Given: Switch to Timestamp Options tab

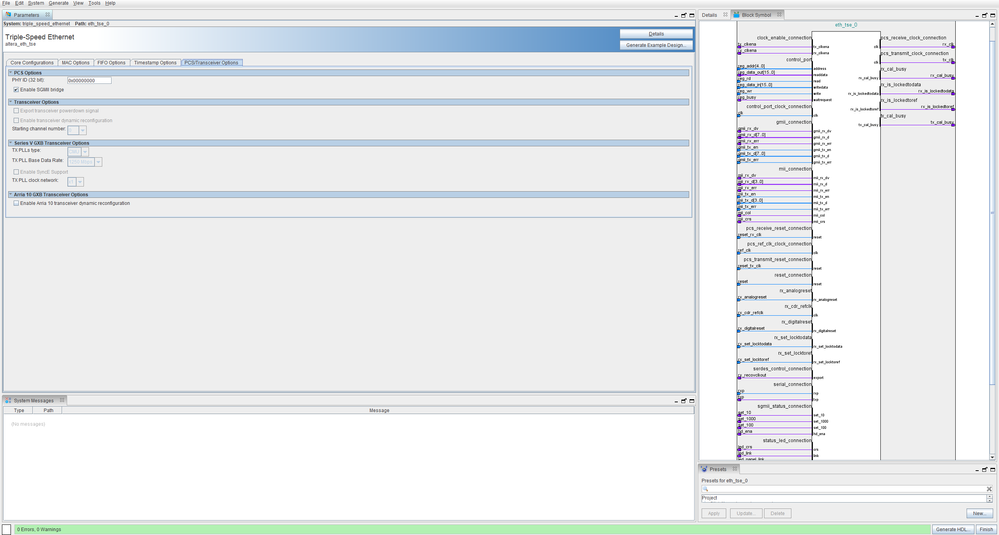Looking at the screenshot, I should click(x=155, y=62).
